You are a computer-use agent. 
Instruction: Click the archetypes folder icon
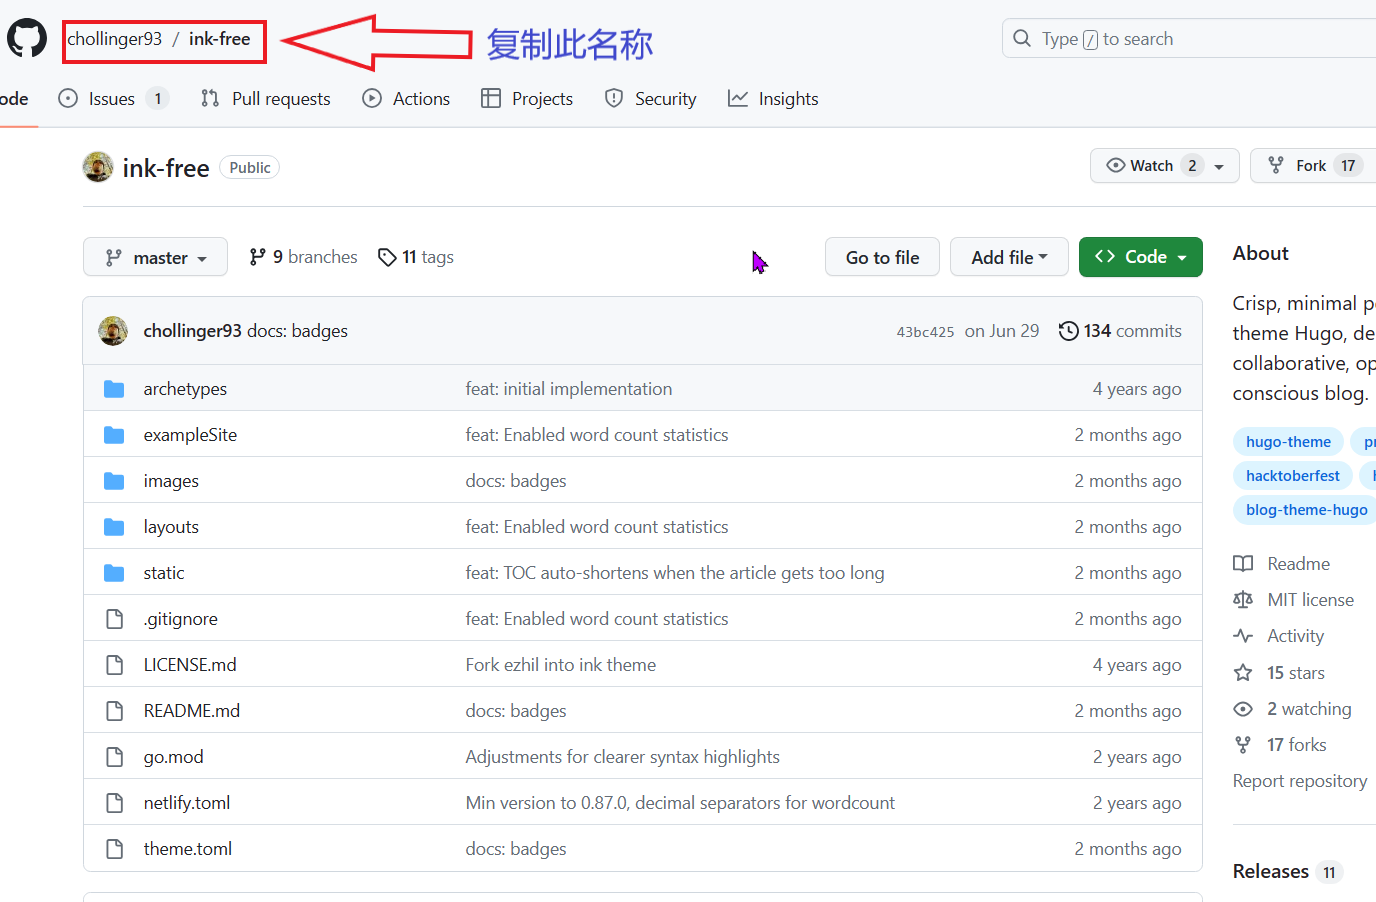coord(114,389)
